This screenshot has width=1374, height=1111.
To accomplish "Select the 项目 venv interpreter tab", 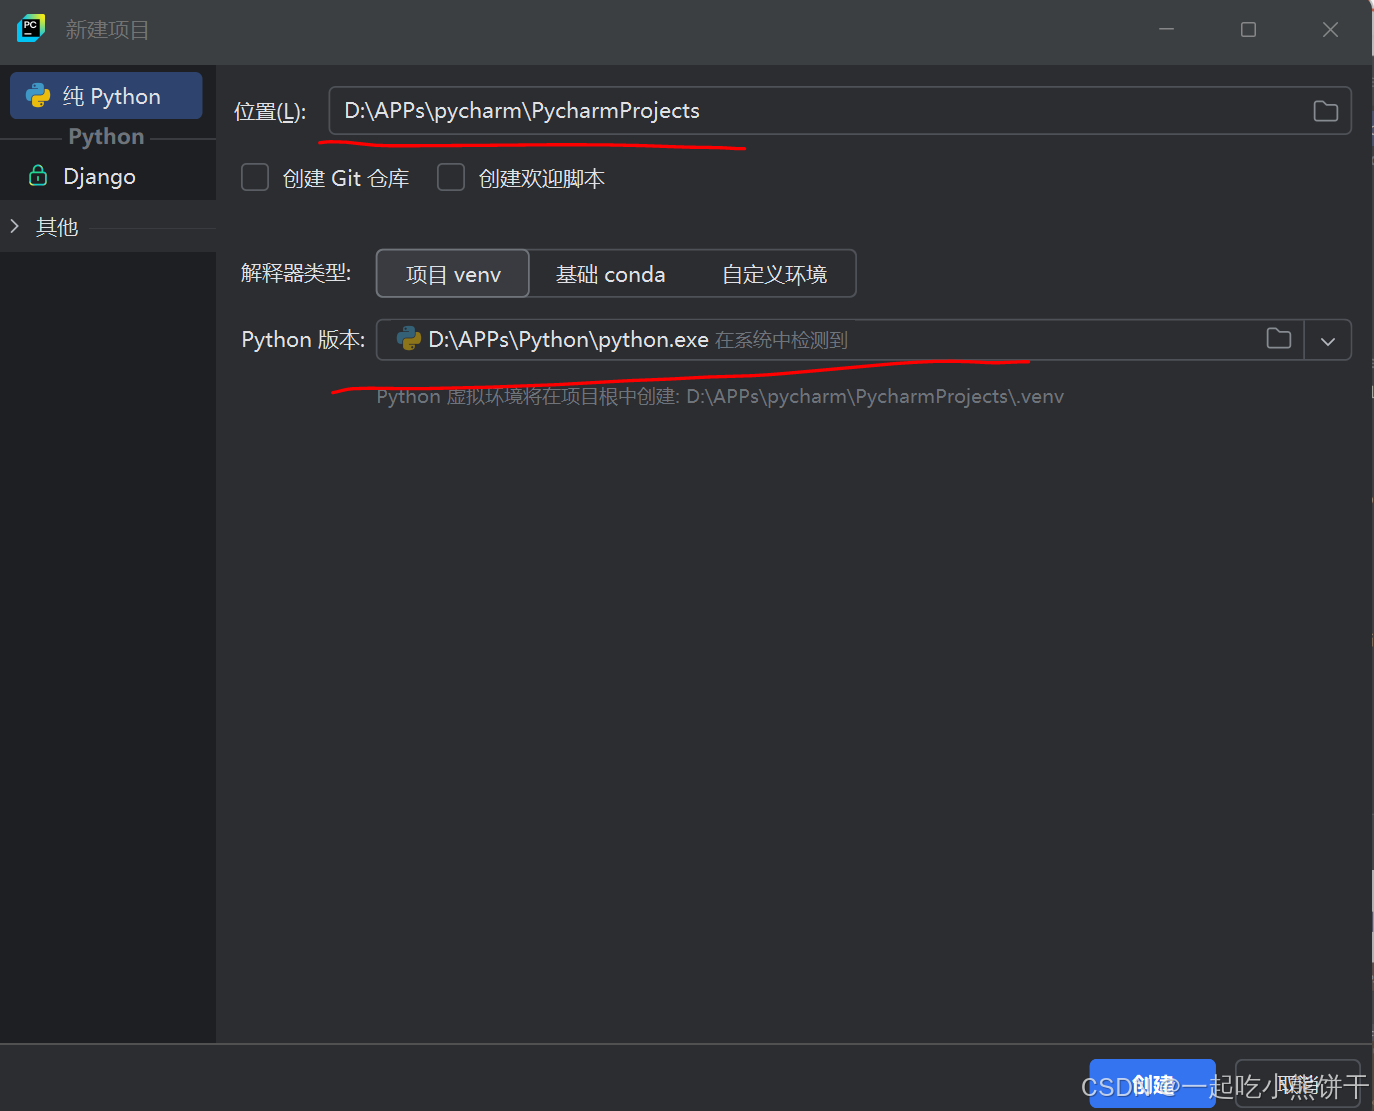I will (x=452, y=273).
